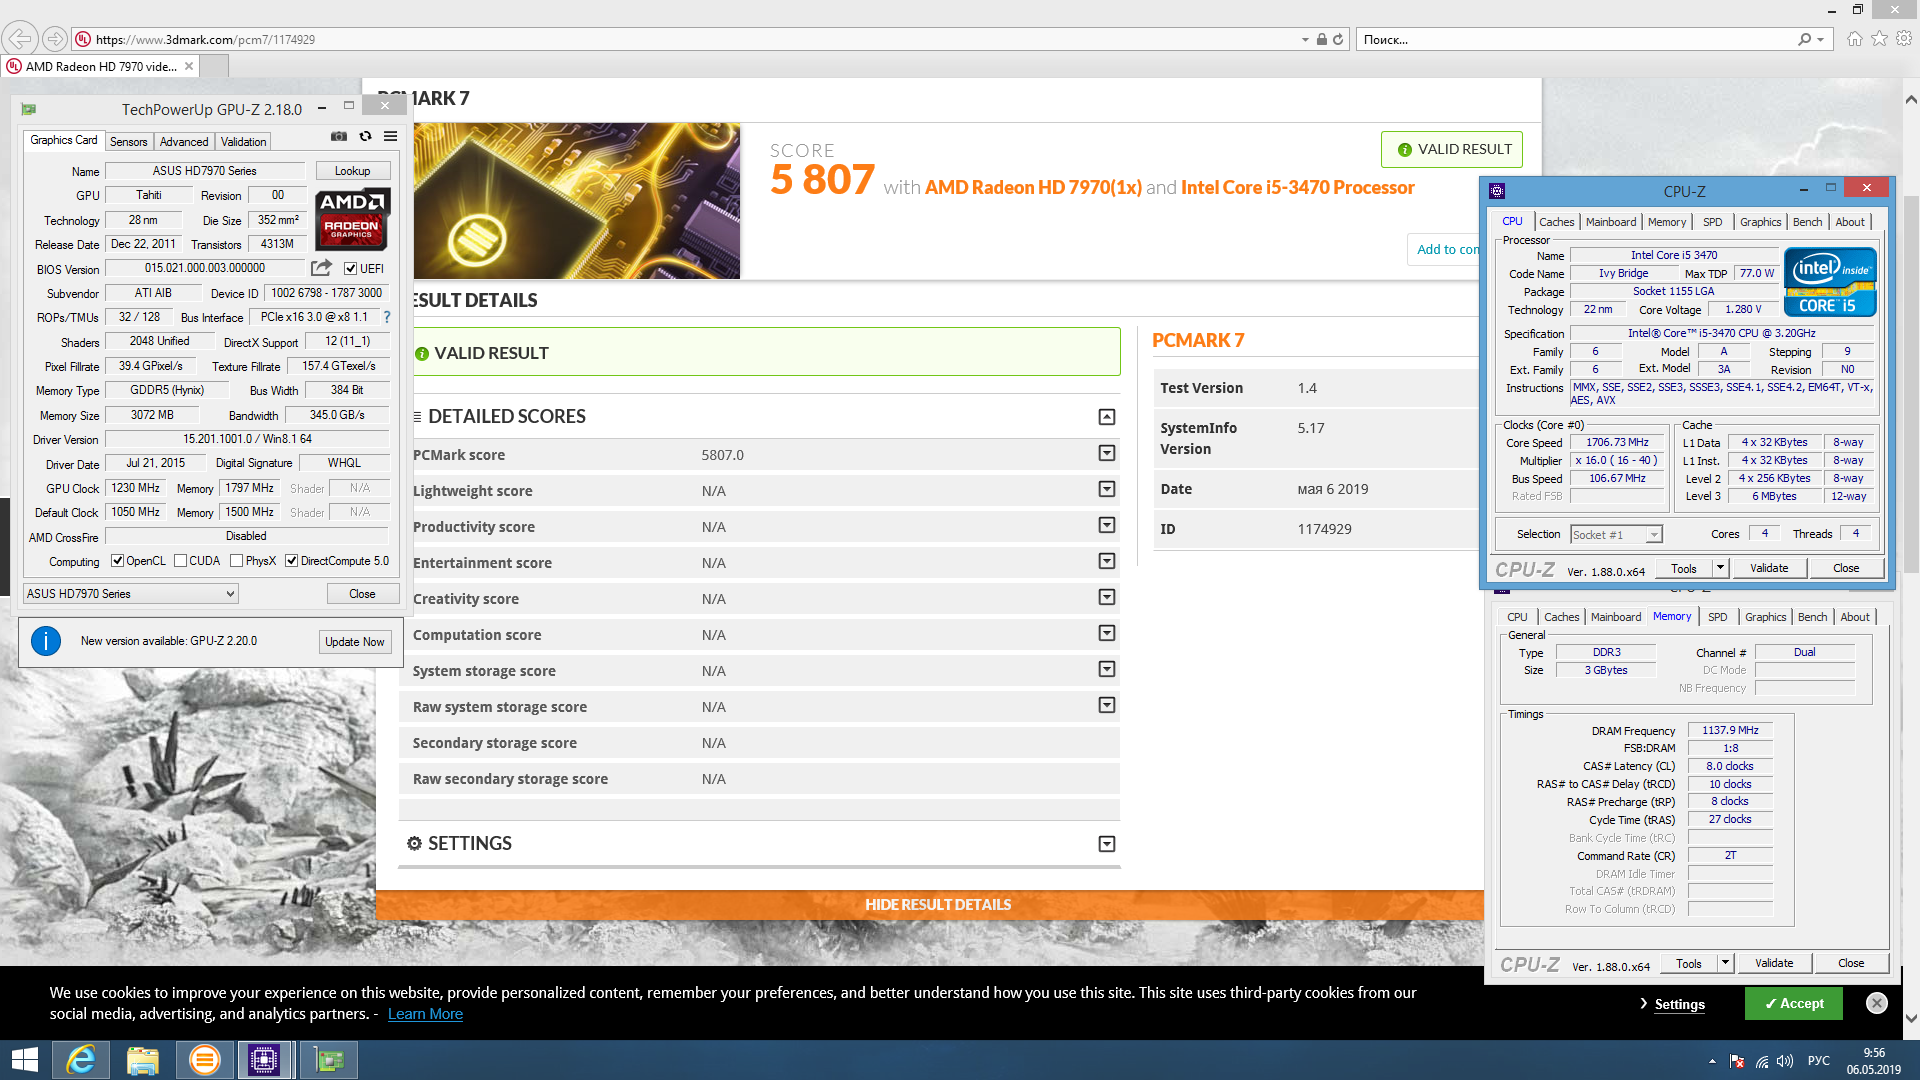Click the address bar lock icon
1920x1080 pixels.
point(1322,40)
